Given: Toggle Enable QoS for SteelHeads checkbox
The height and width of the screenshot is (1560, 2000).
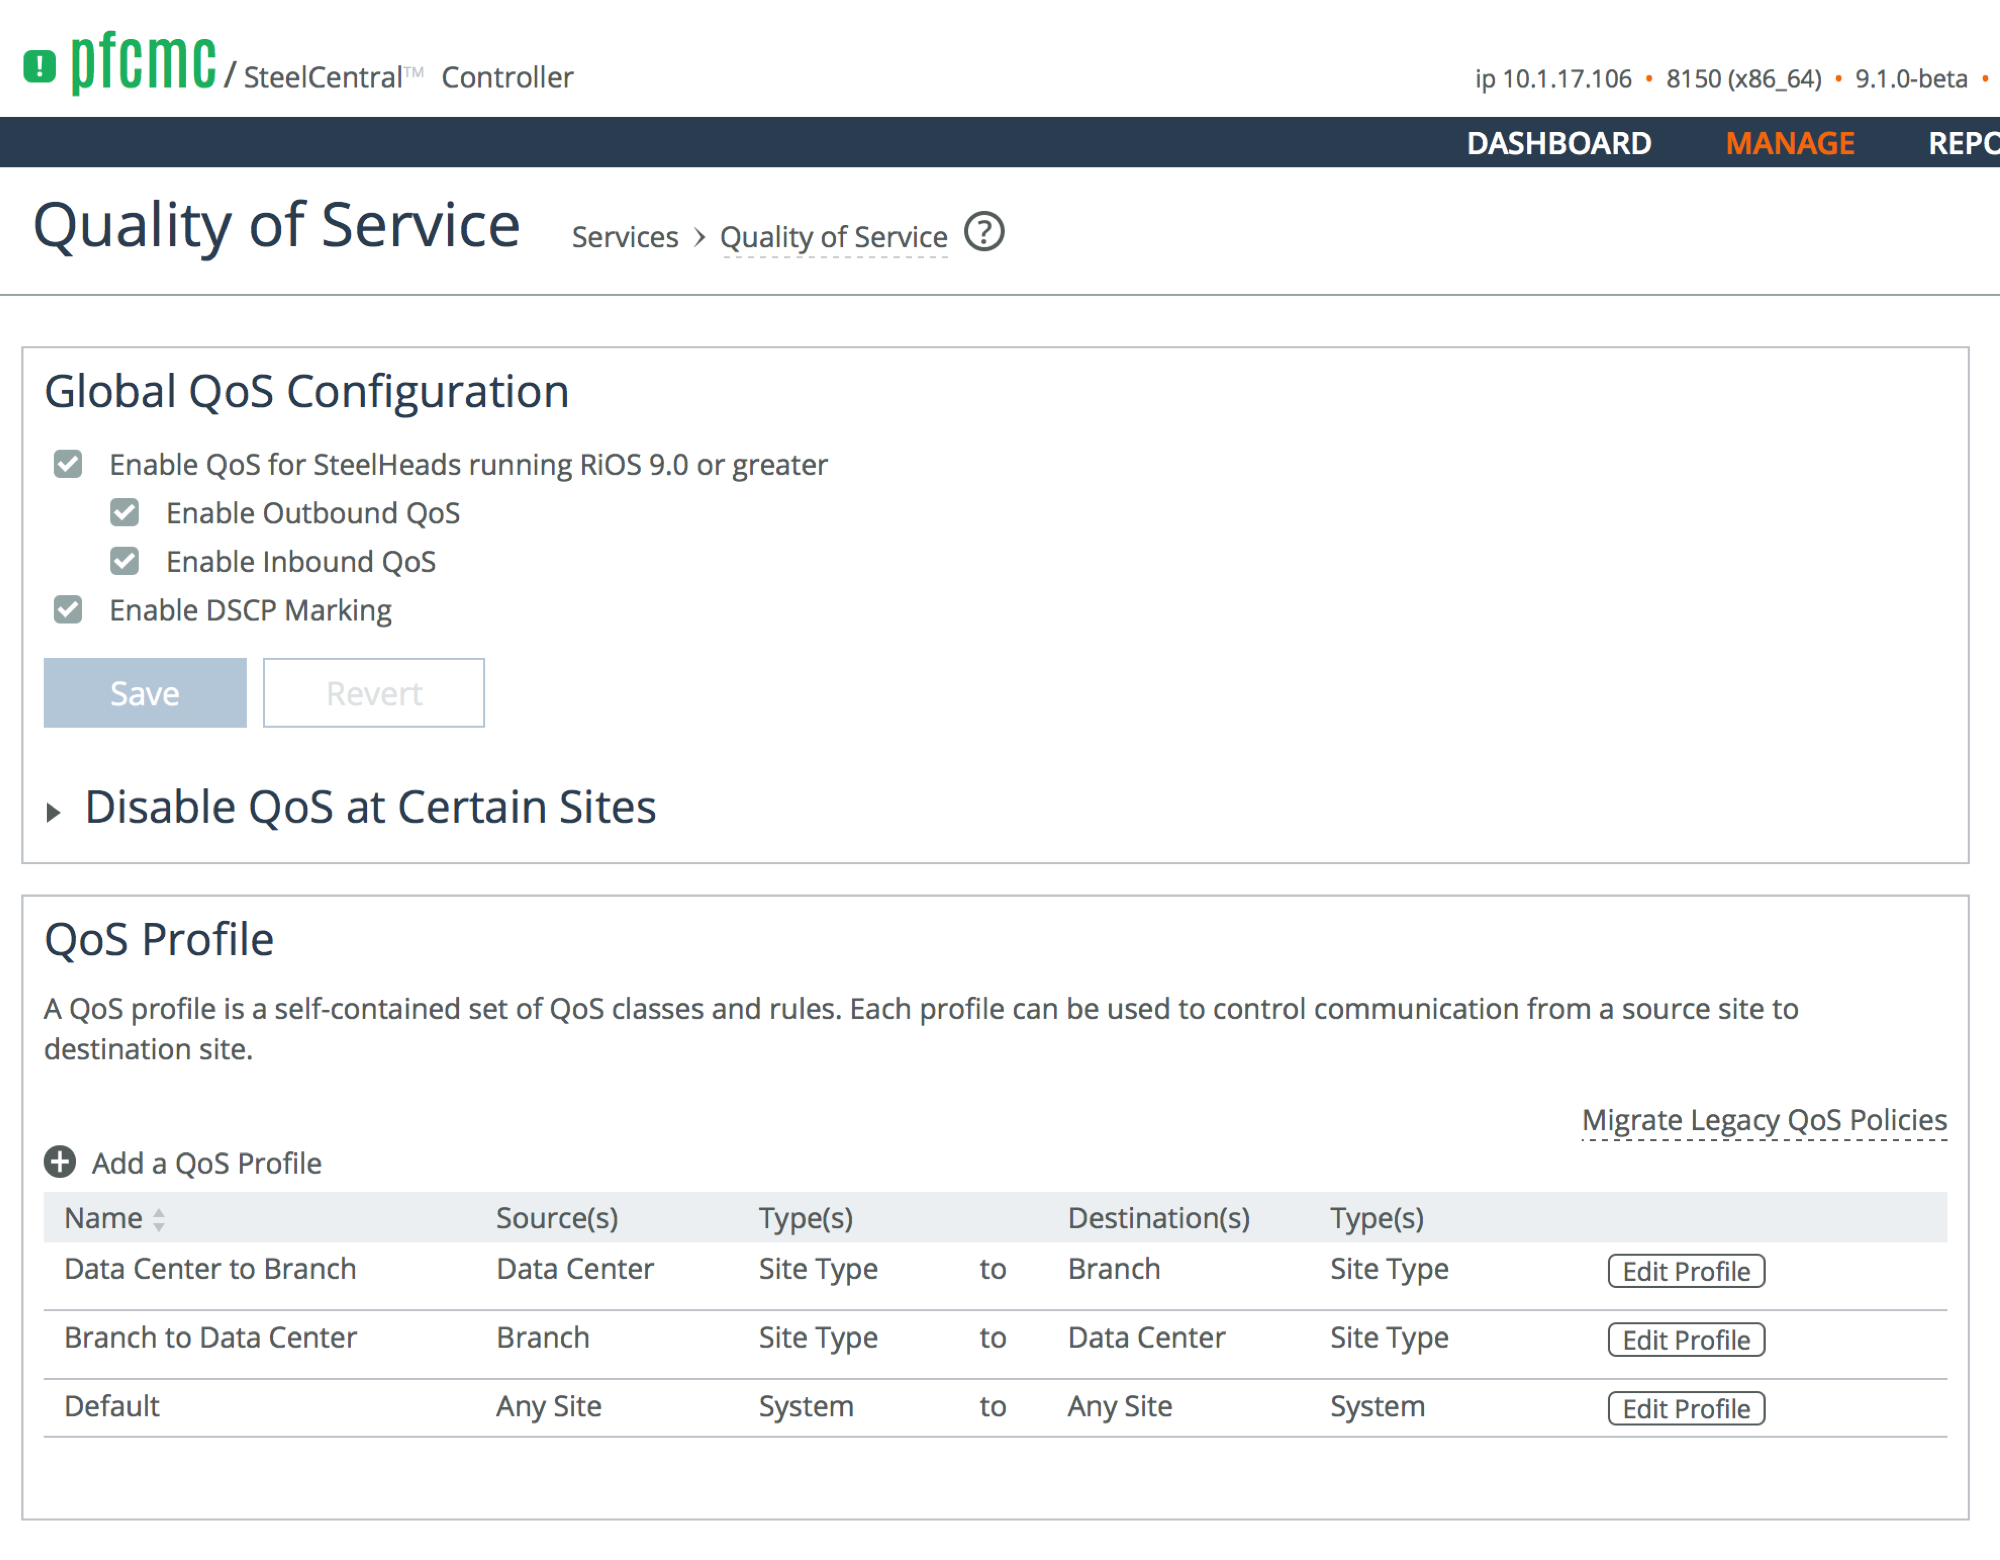Looking at the screenshot, I should coord(68,464).
